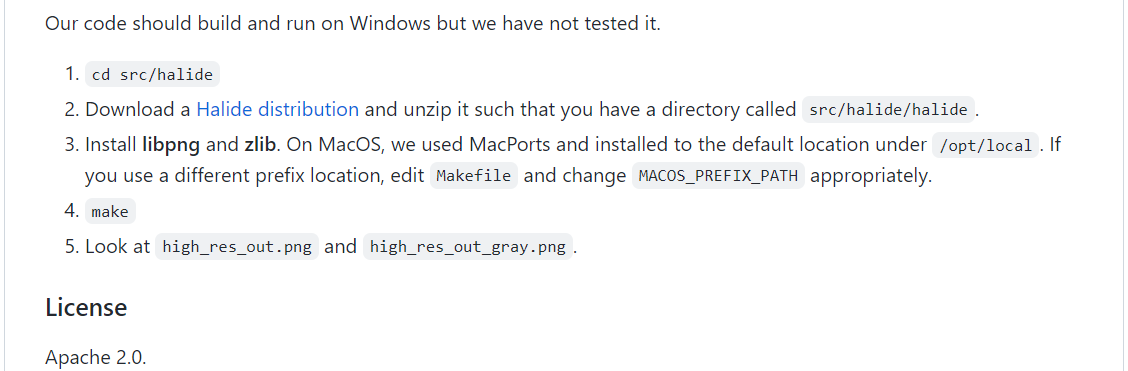
Task: Click the high_res_out.png filename
Action: tap(237, 247)
